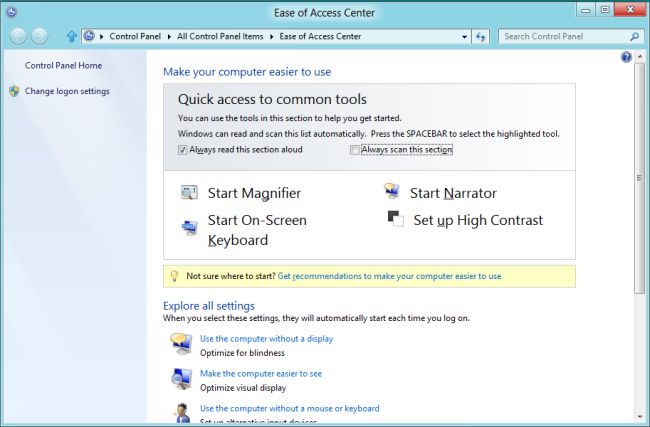Click the Explore all settings heading
The image size is (650, 427).
[x=209, y=306]
